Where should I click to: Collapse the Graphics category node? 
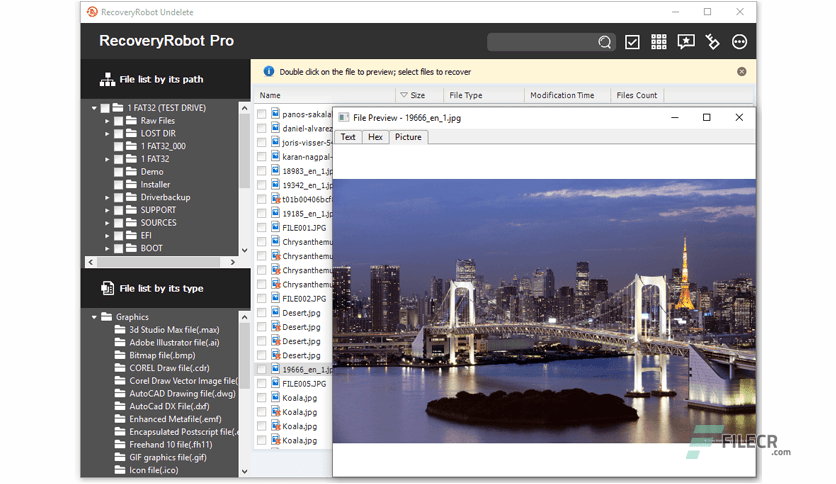tap(94, 317)
